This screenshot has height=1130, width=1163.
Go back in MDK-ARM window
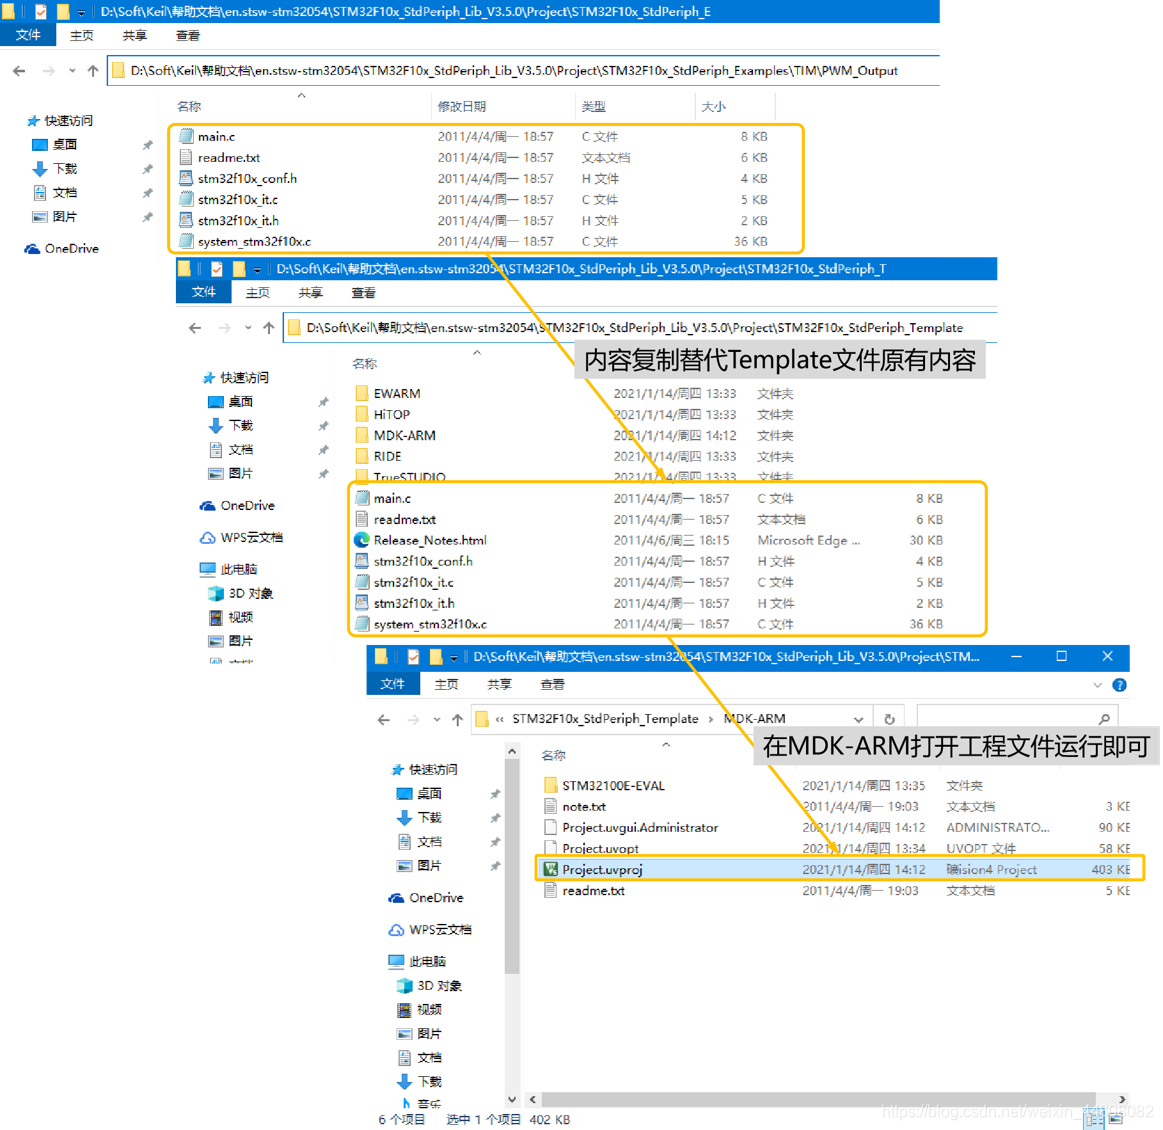pos(383,719)
